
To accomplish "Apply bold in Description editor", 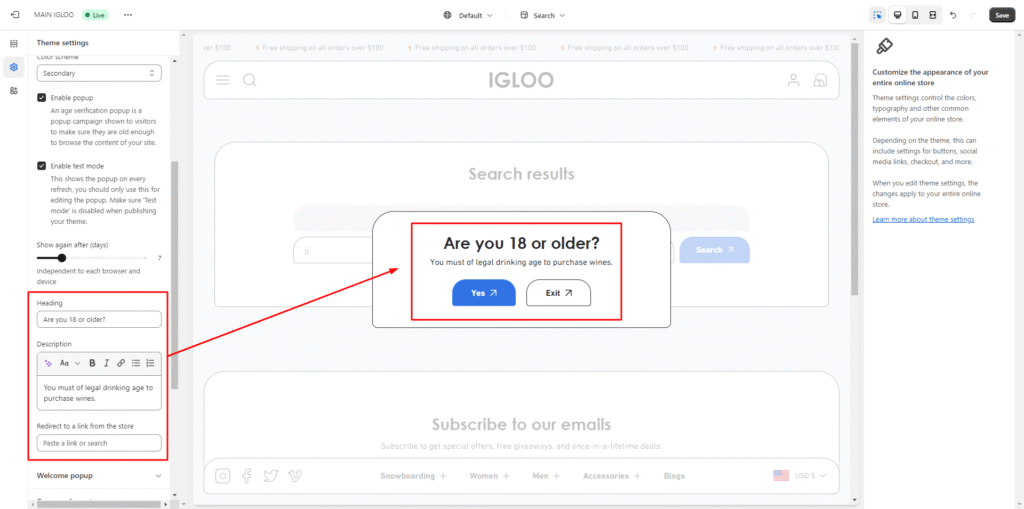I will click(x=92, y=363).
